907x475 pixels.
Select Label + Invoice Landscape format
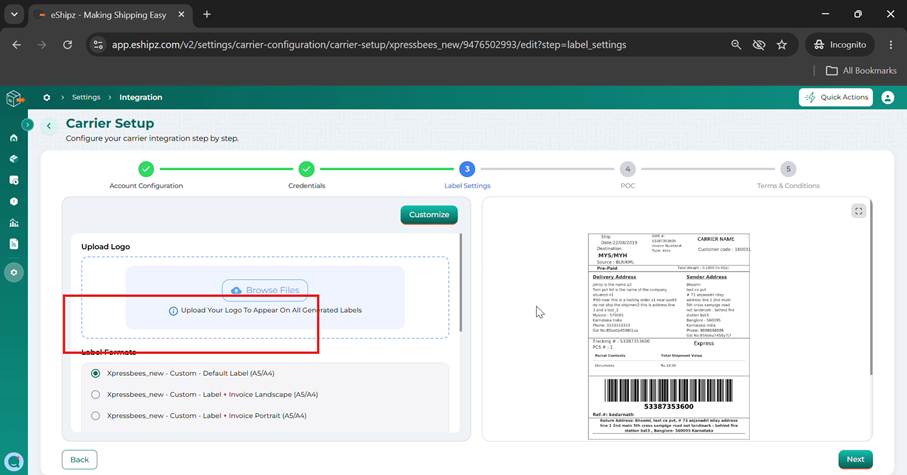coord(95,395)
